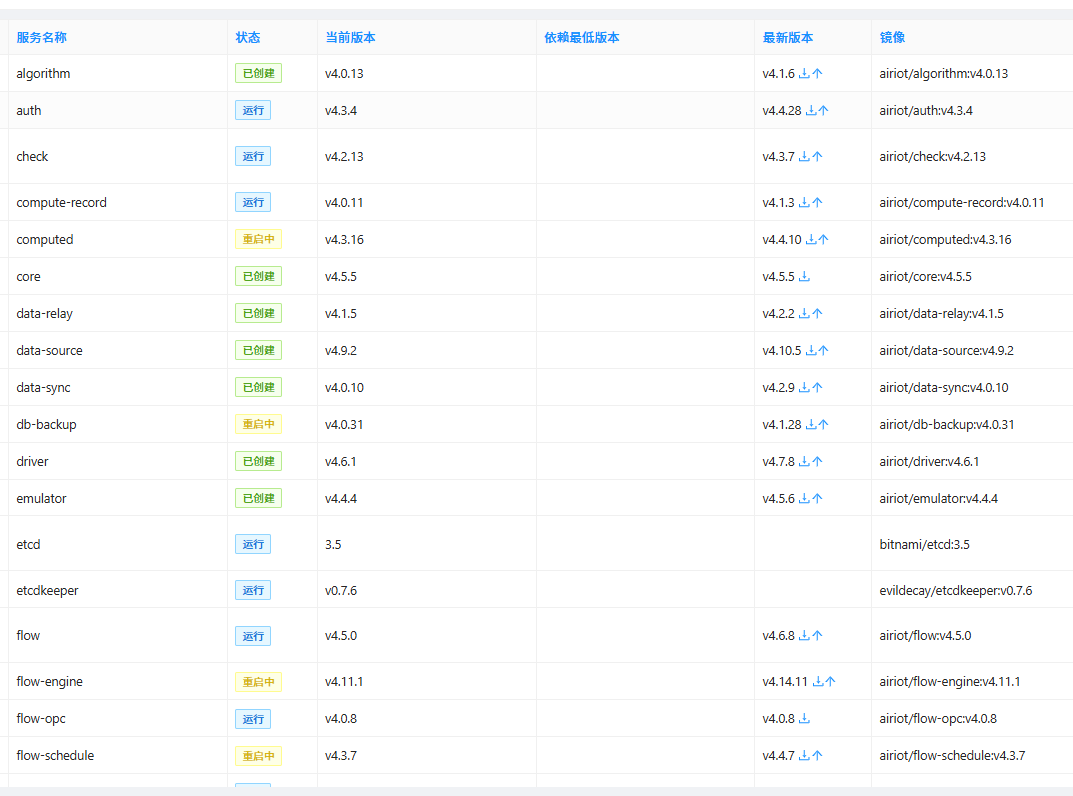Click download icon for flow-opc v4.0.8
This screenshot has width=1073, height=796.
click(805, 719)
